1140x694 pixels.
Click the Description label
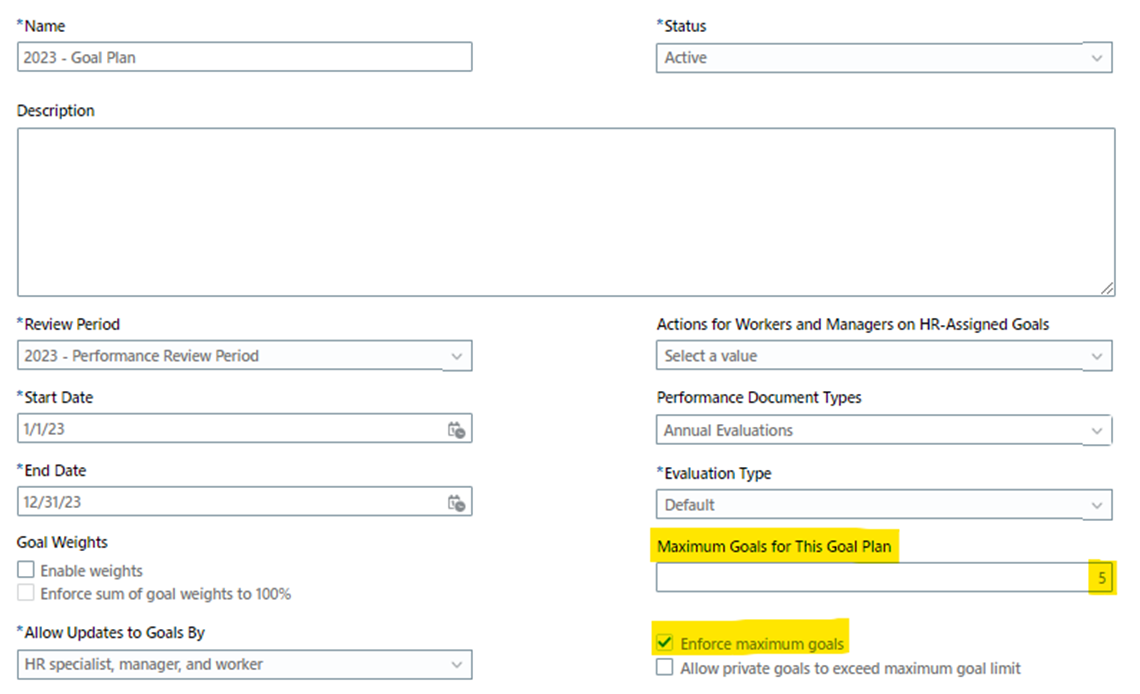[55, 110]
